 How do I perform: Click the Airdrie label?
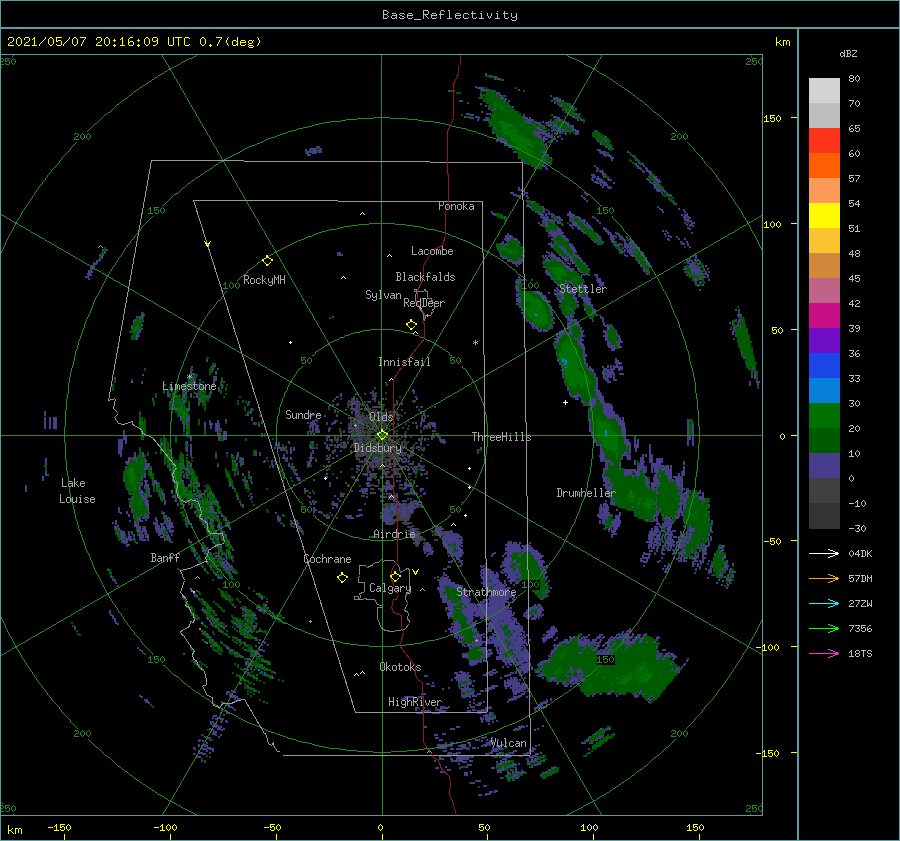[394, 534]
